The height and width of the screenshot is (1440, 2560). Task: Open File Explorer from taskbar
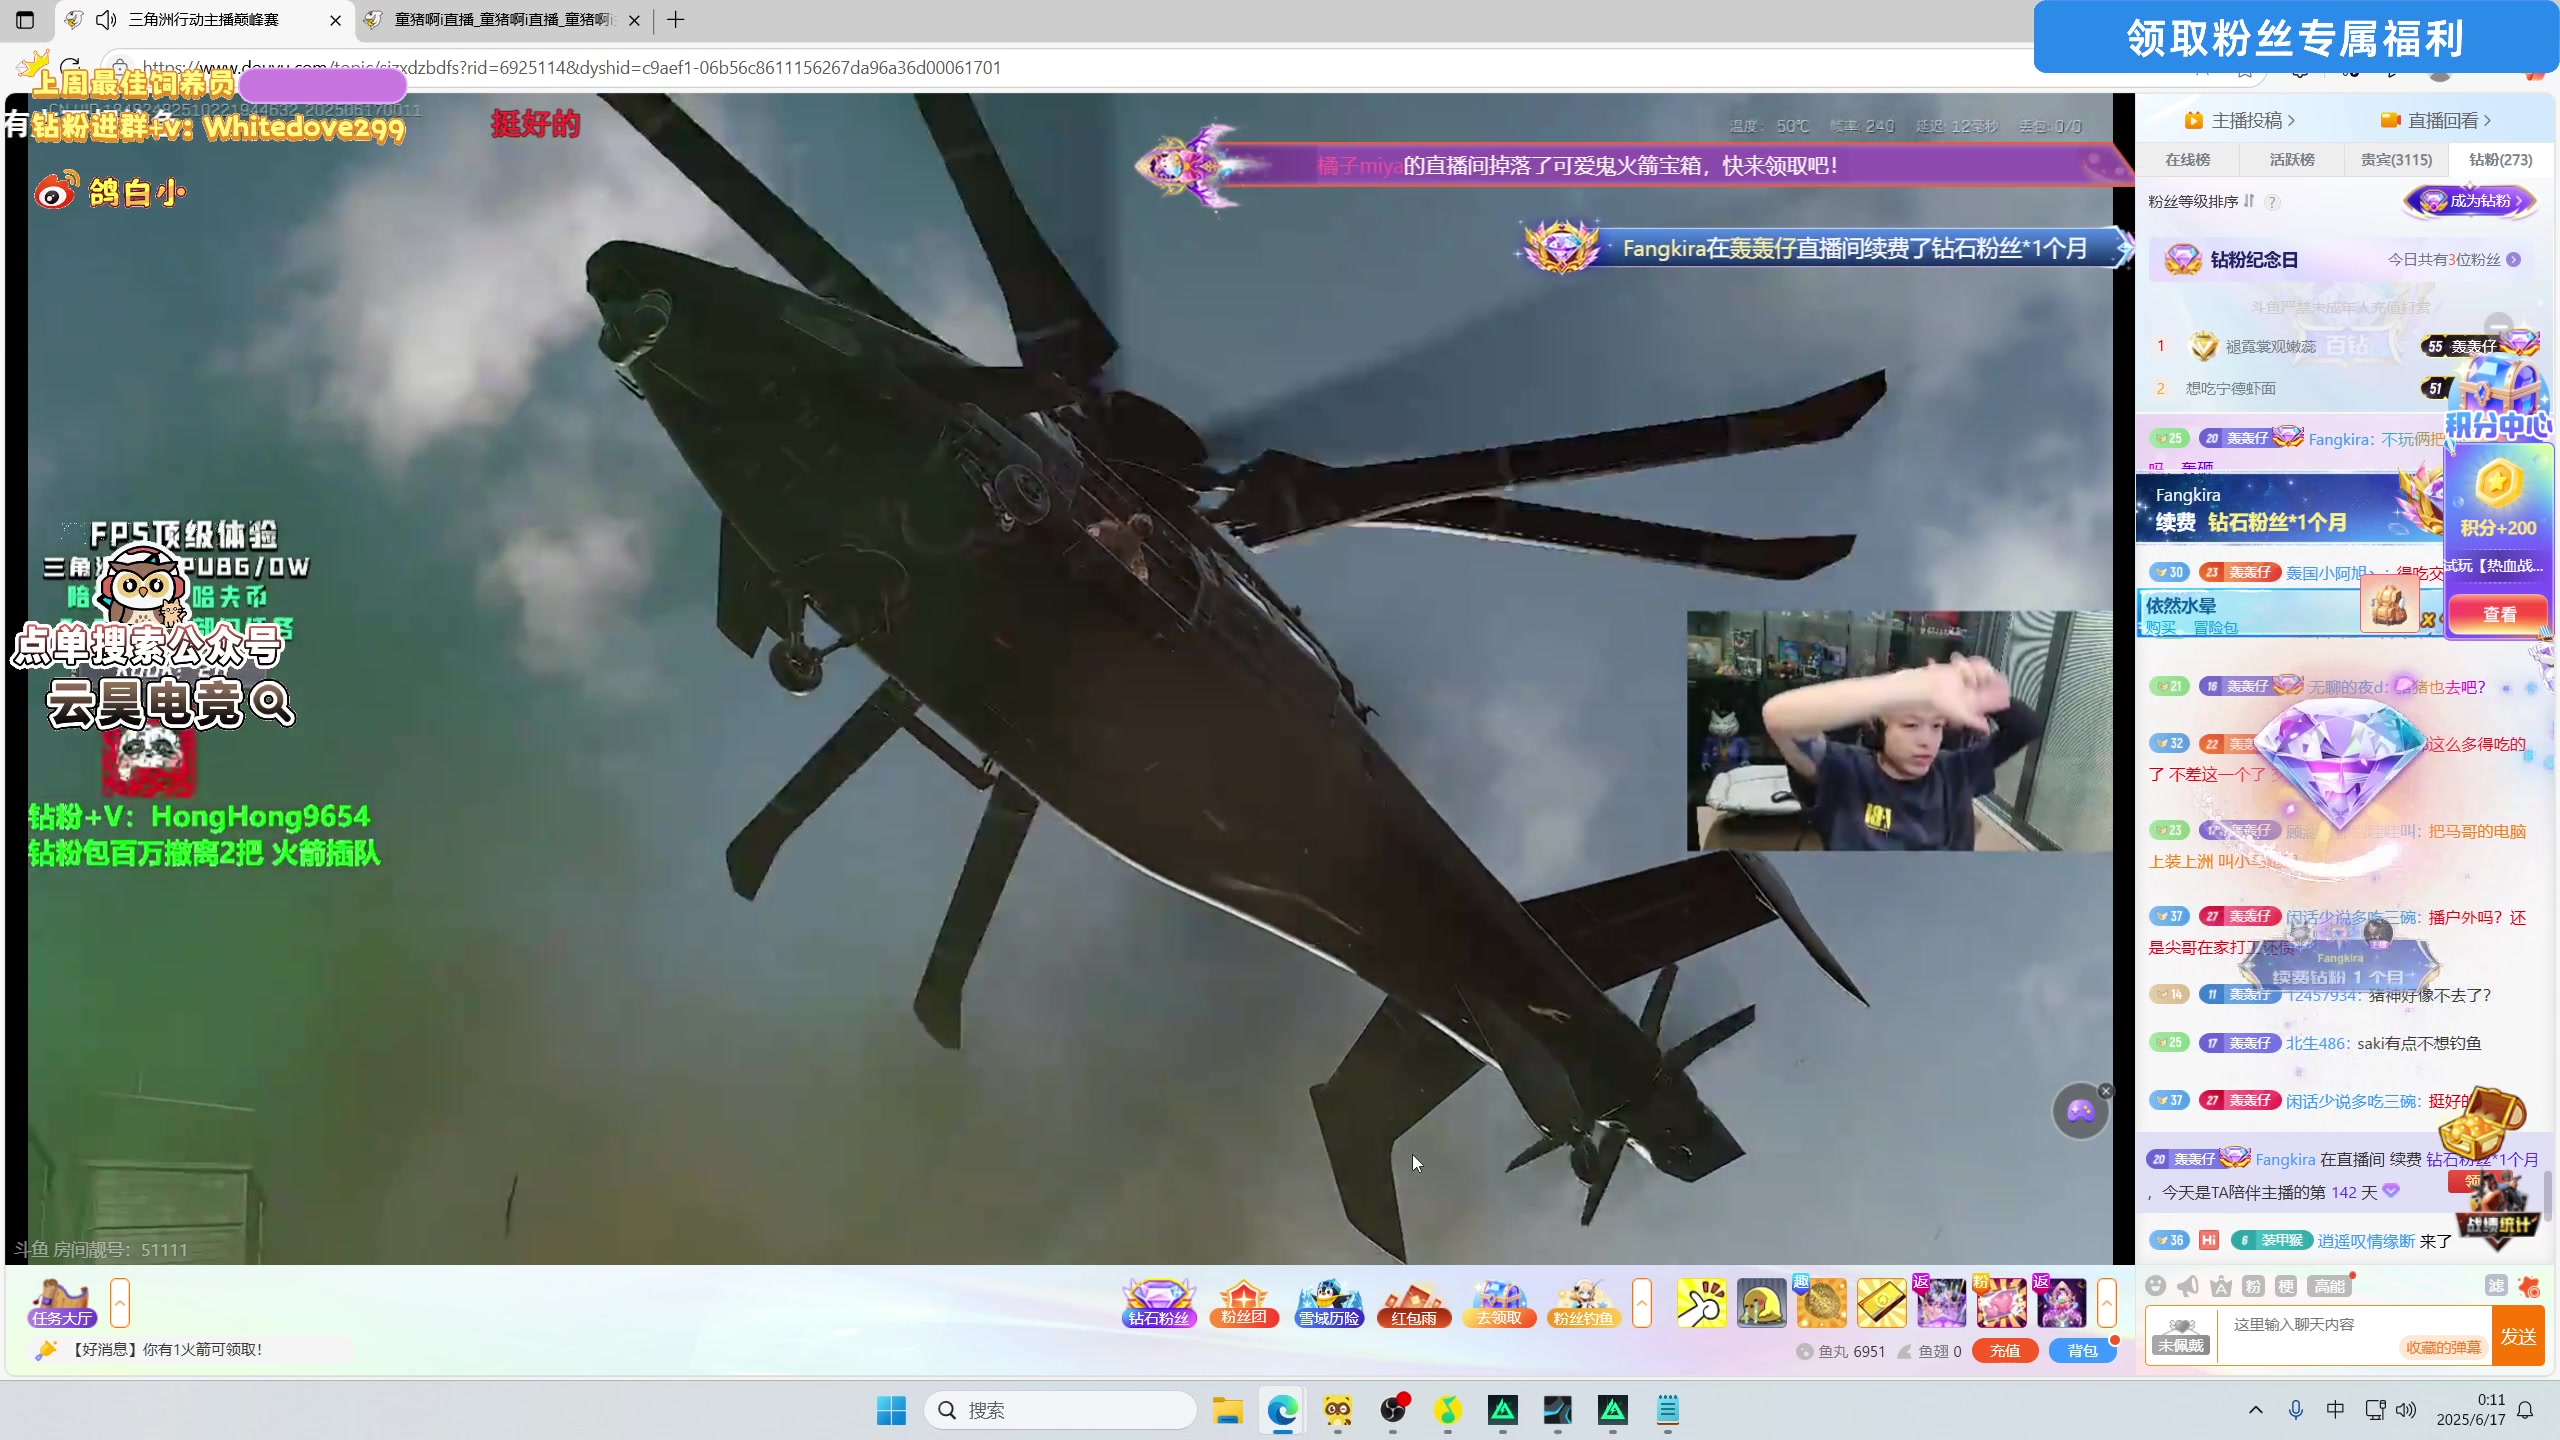(x=1227, y=1410)
